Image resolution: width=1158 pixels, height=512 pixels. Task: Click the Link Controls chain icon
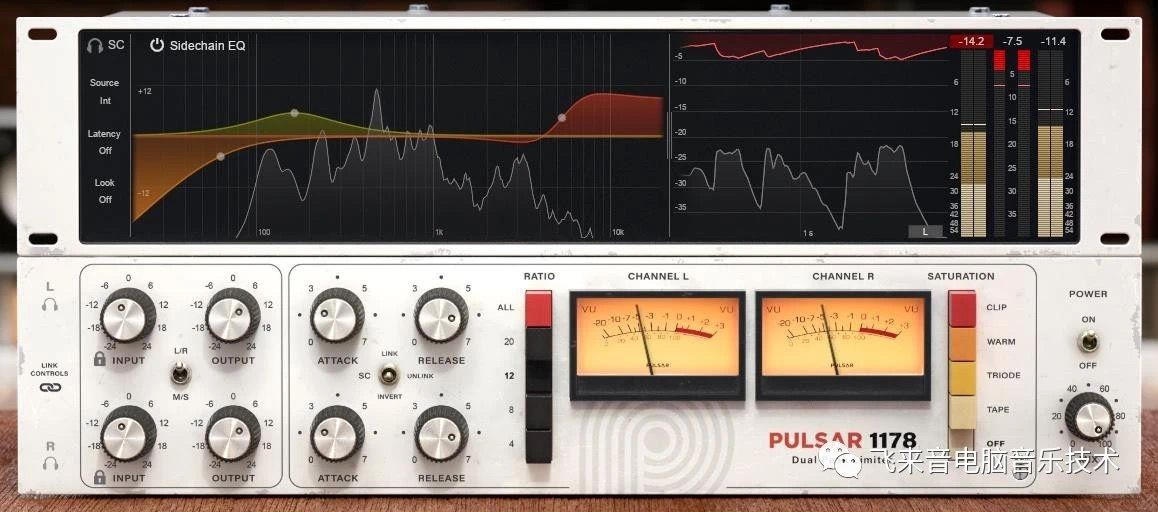pyautogui.click(x=50, y=387)
